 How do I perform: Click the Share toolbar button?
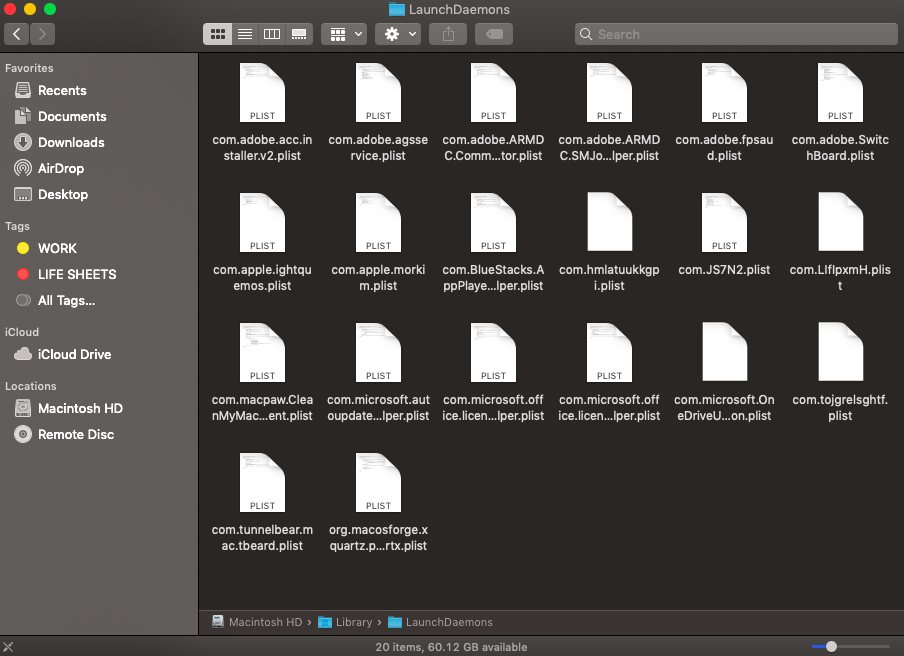[x=448, y=34]
